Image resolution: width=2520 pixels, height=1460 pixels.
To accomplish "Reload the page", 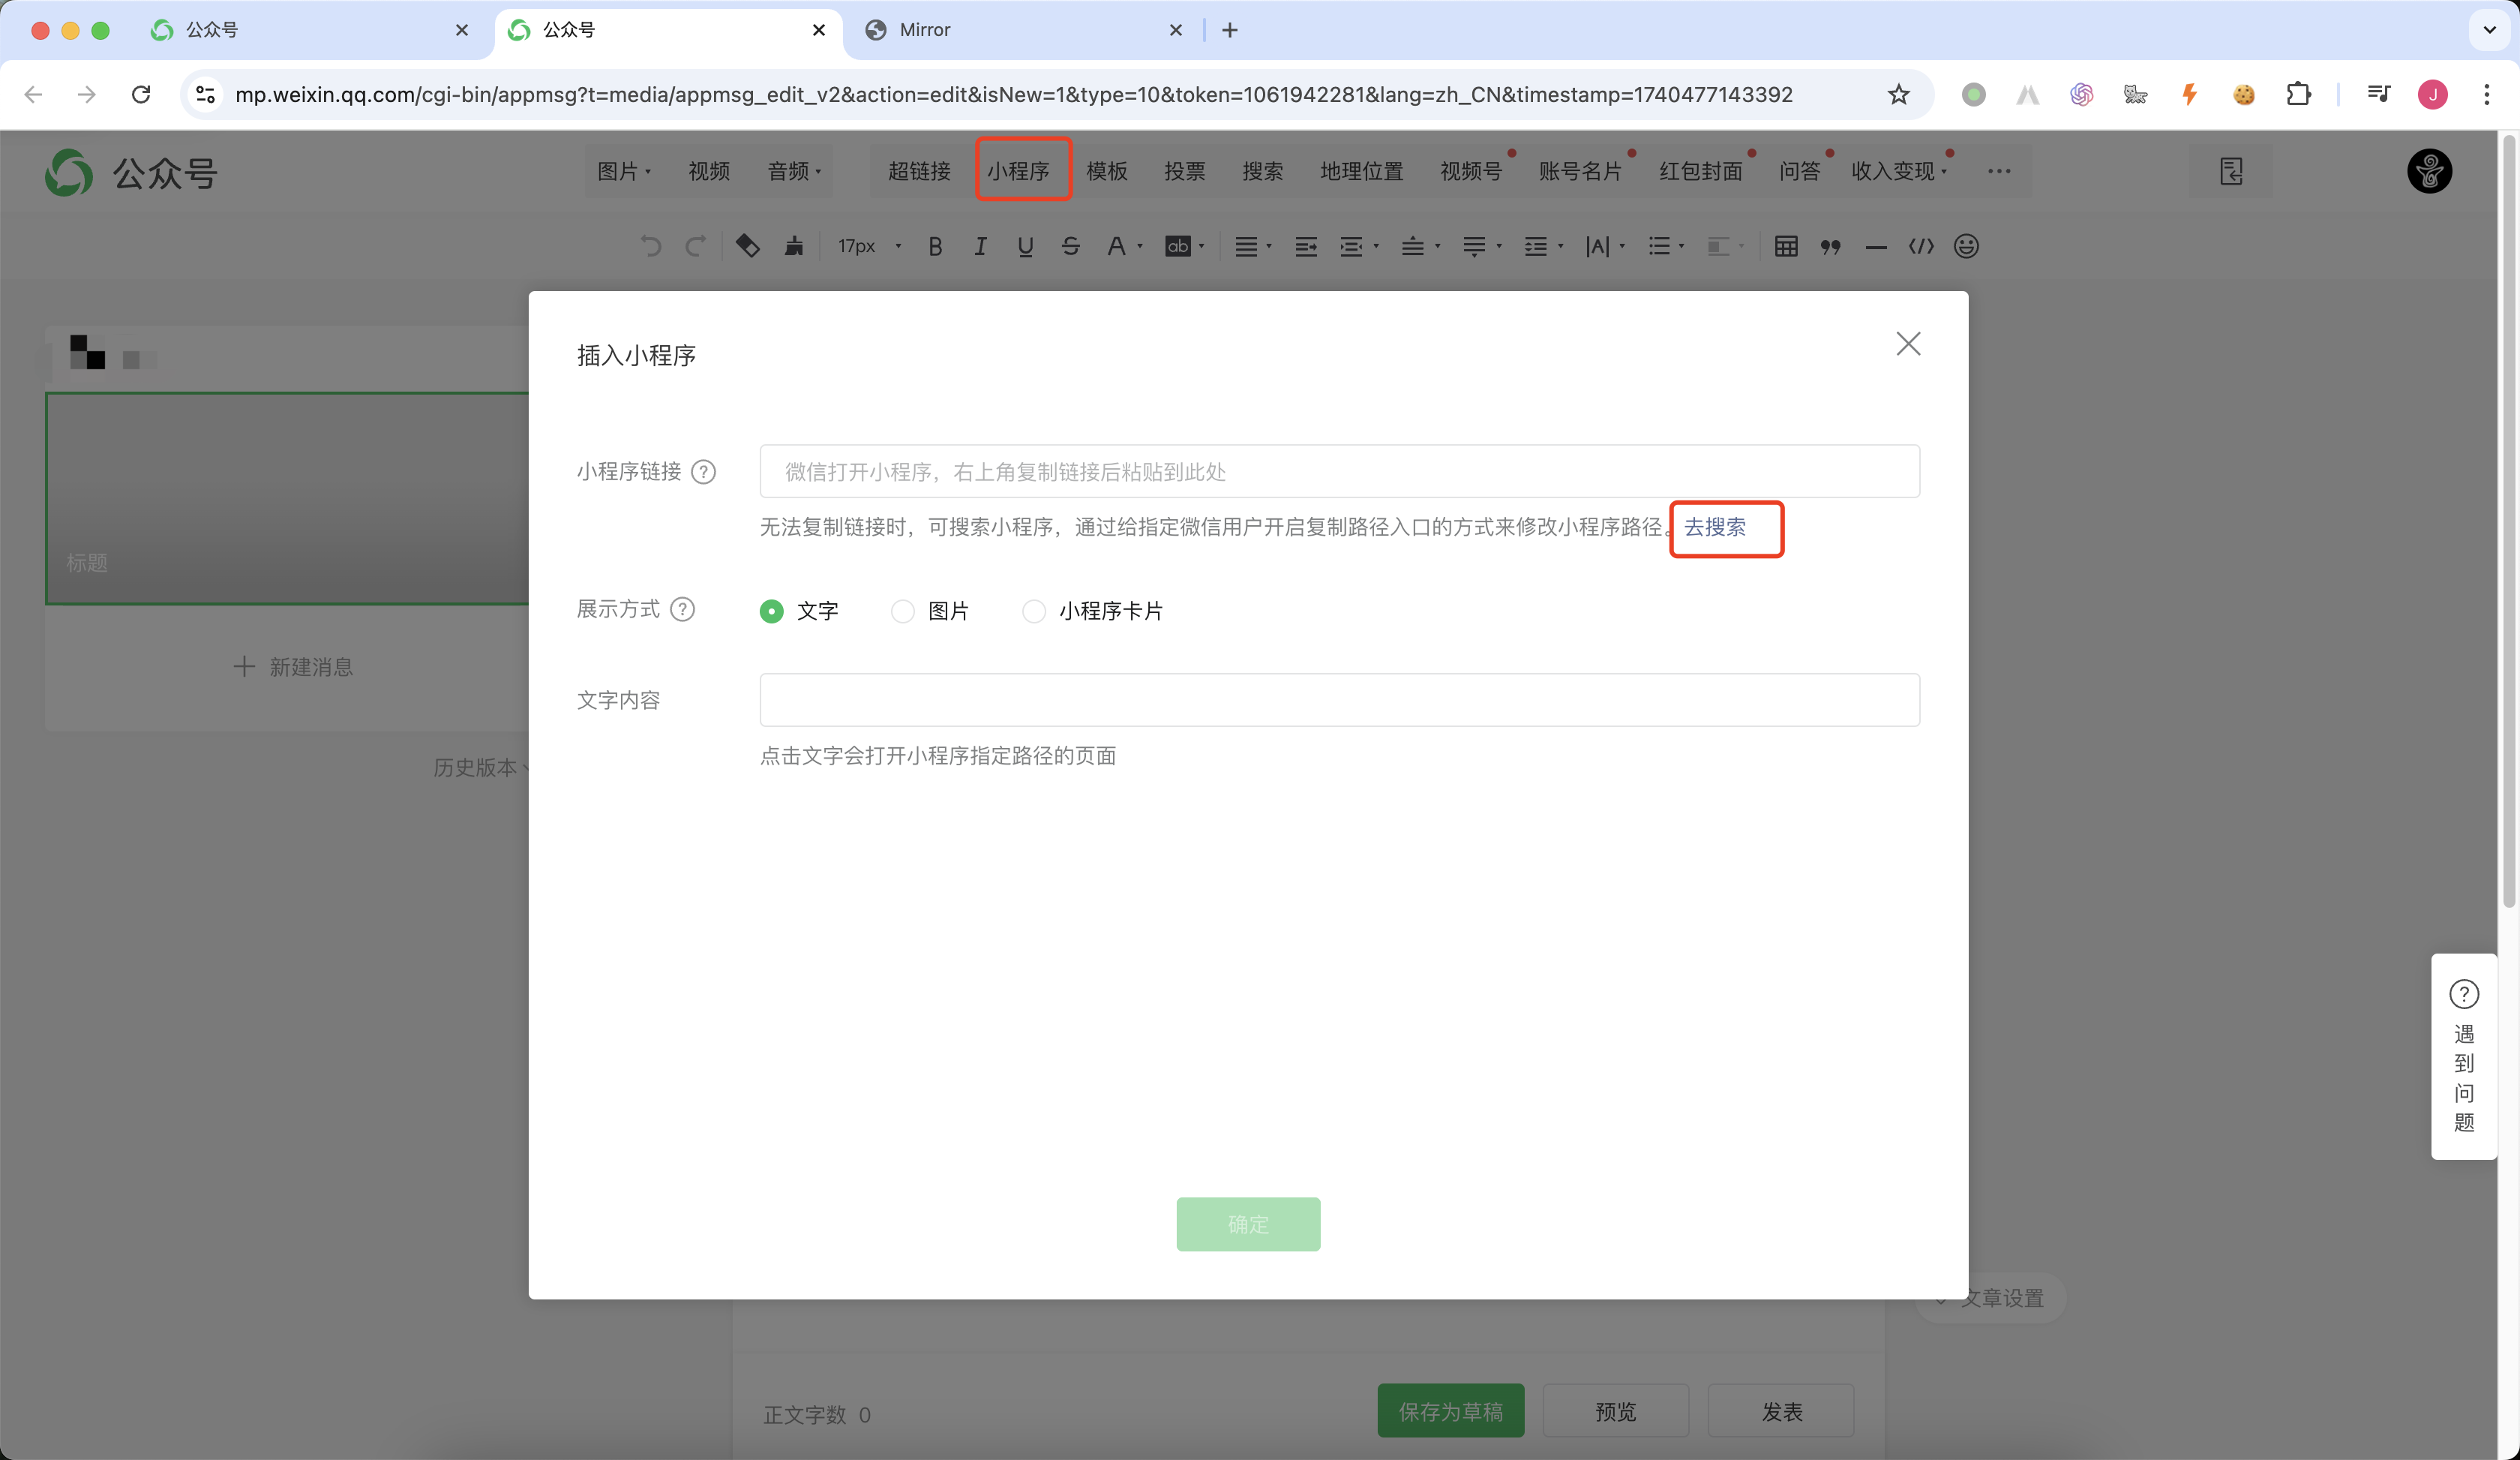I will tap(141, 95).
